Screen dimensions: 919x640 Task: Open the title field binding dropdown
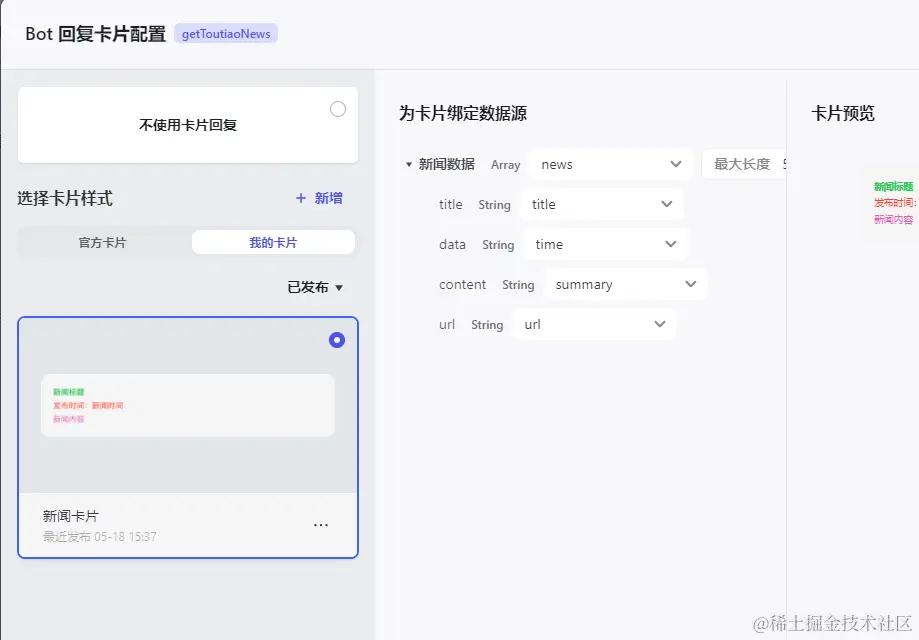(601, 204)
